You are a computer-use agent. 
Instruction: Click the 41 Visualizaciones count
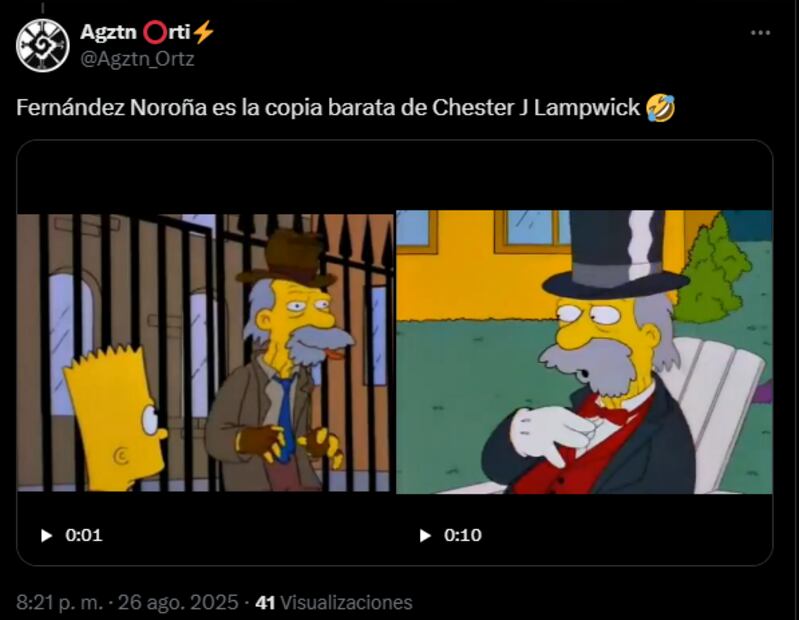(x=334, y=602)
